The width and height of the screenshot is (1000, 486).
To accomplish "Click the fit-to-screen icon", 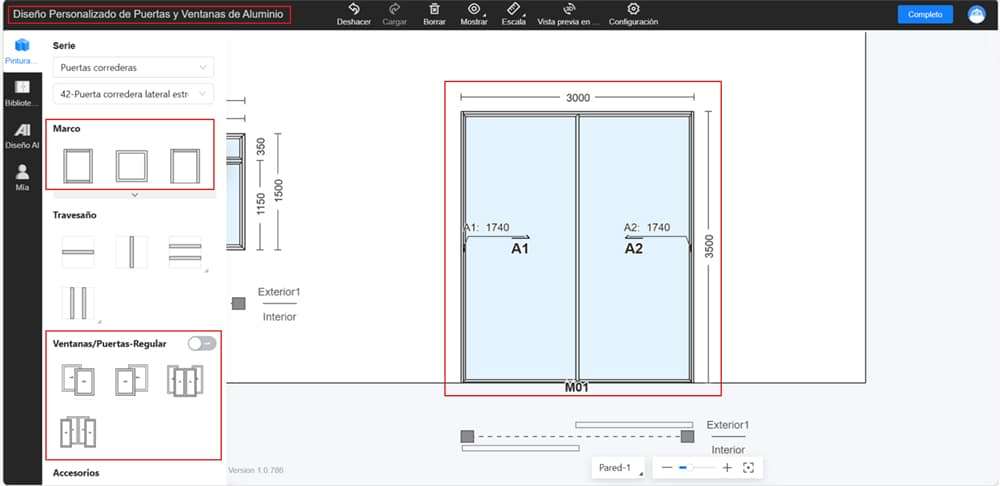I will tap(749, 468).
